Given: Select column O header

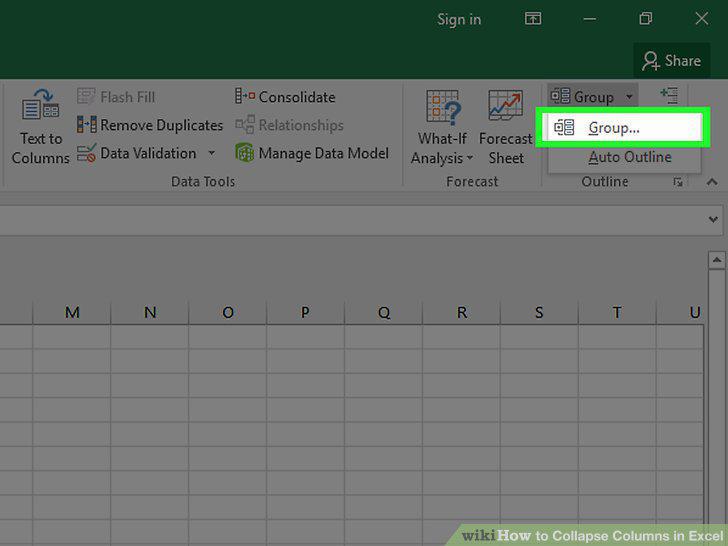Looking at the screenshot, I should point(228,312).
